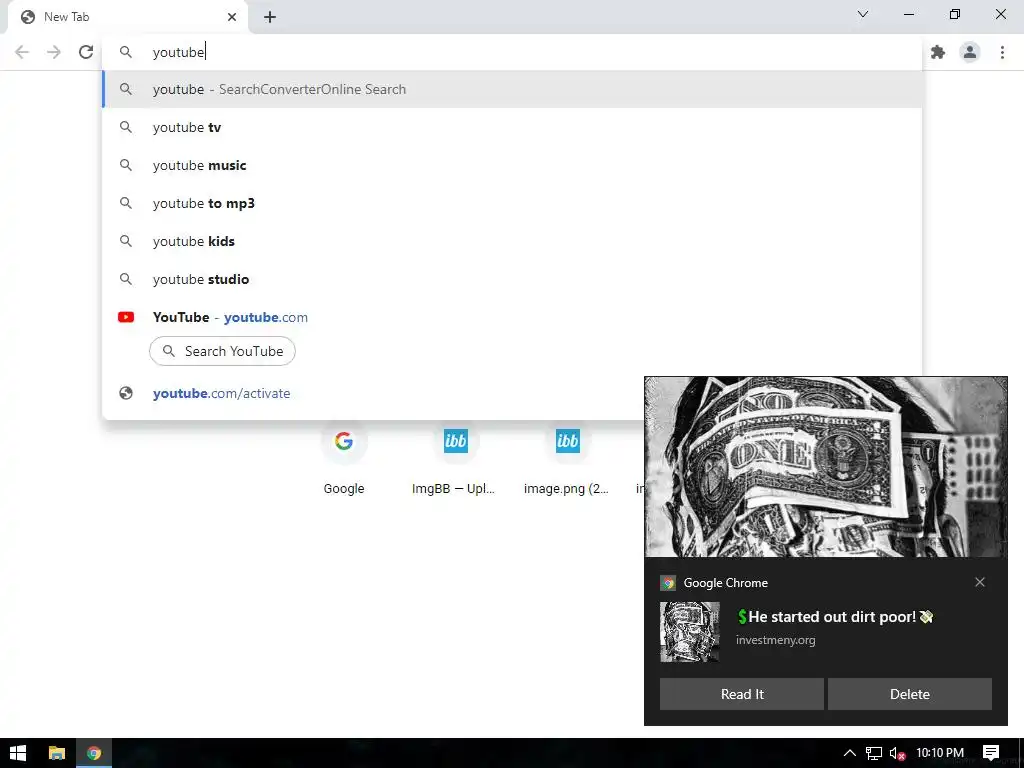
Task: Select the youtube studio suggestion
Action: [x=512, y=279]
